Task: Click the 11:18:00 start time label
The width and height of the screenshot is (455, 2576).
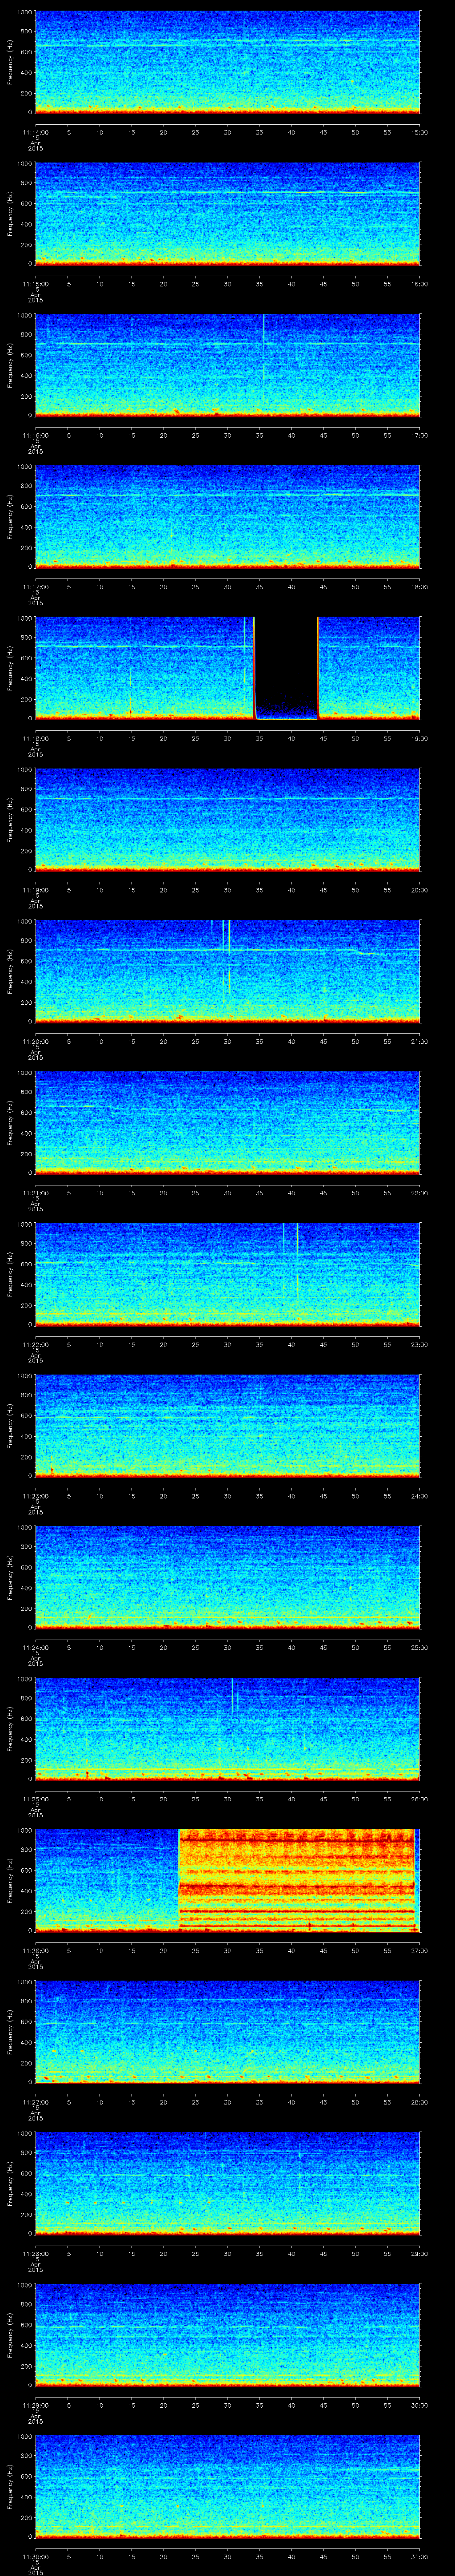Action: 35,738
